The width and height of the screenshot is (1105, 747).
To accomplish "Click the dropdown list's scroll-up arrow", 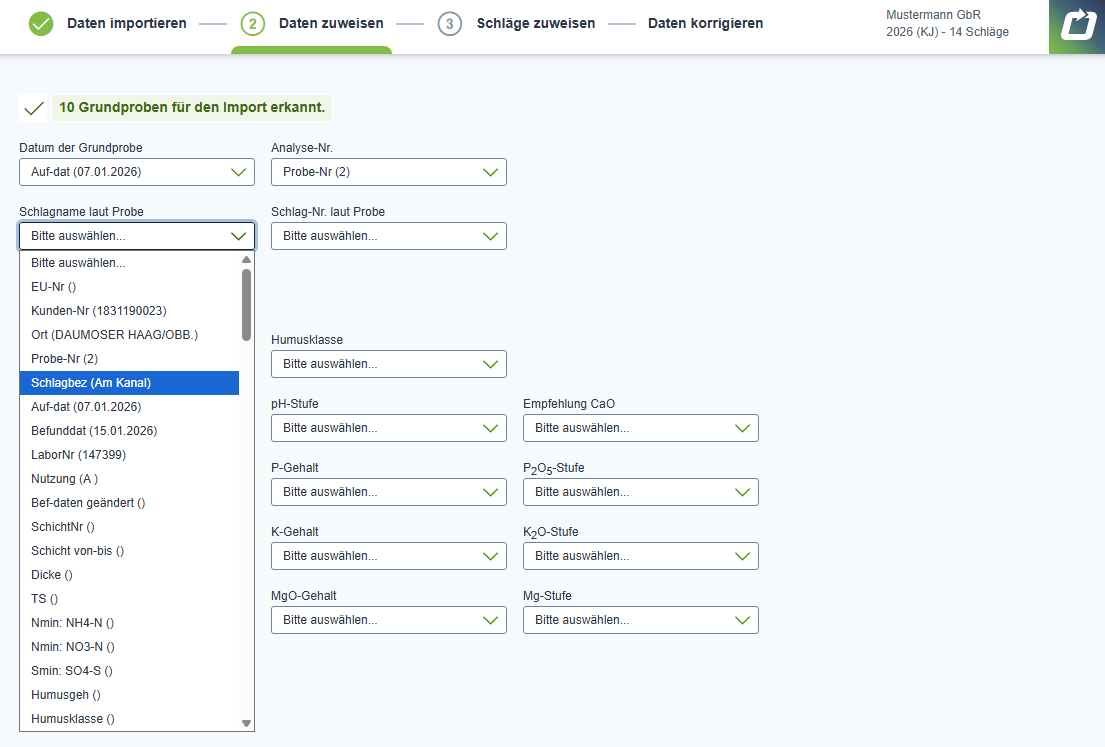I will click(x=246, y=260).
